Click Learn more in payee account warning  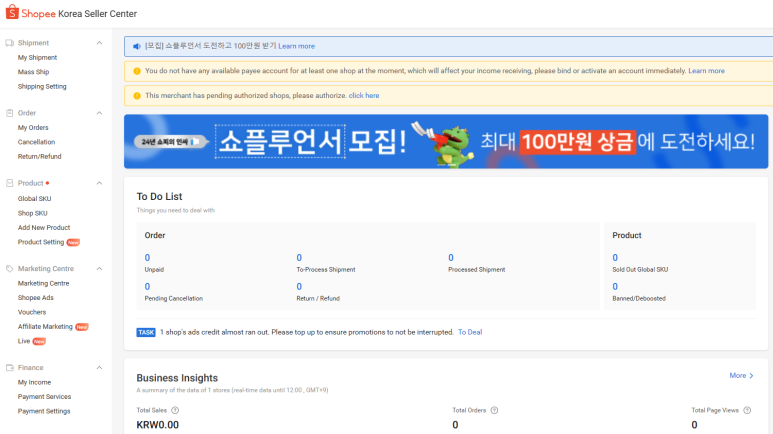tap(706, 71)
